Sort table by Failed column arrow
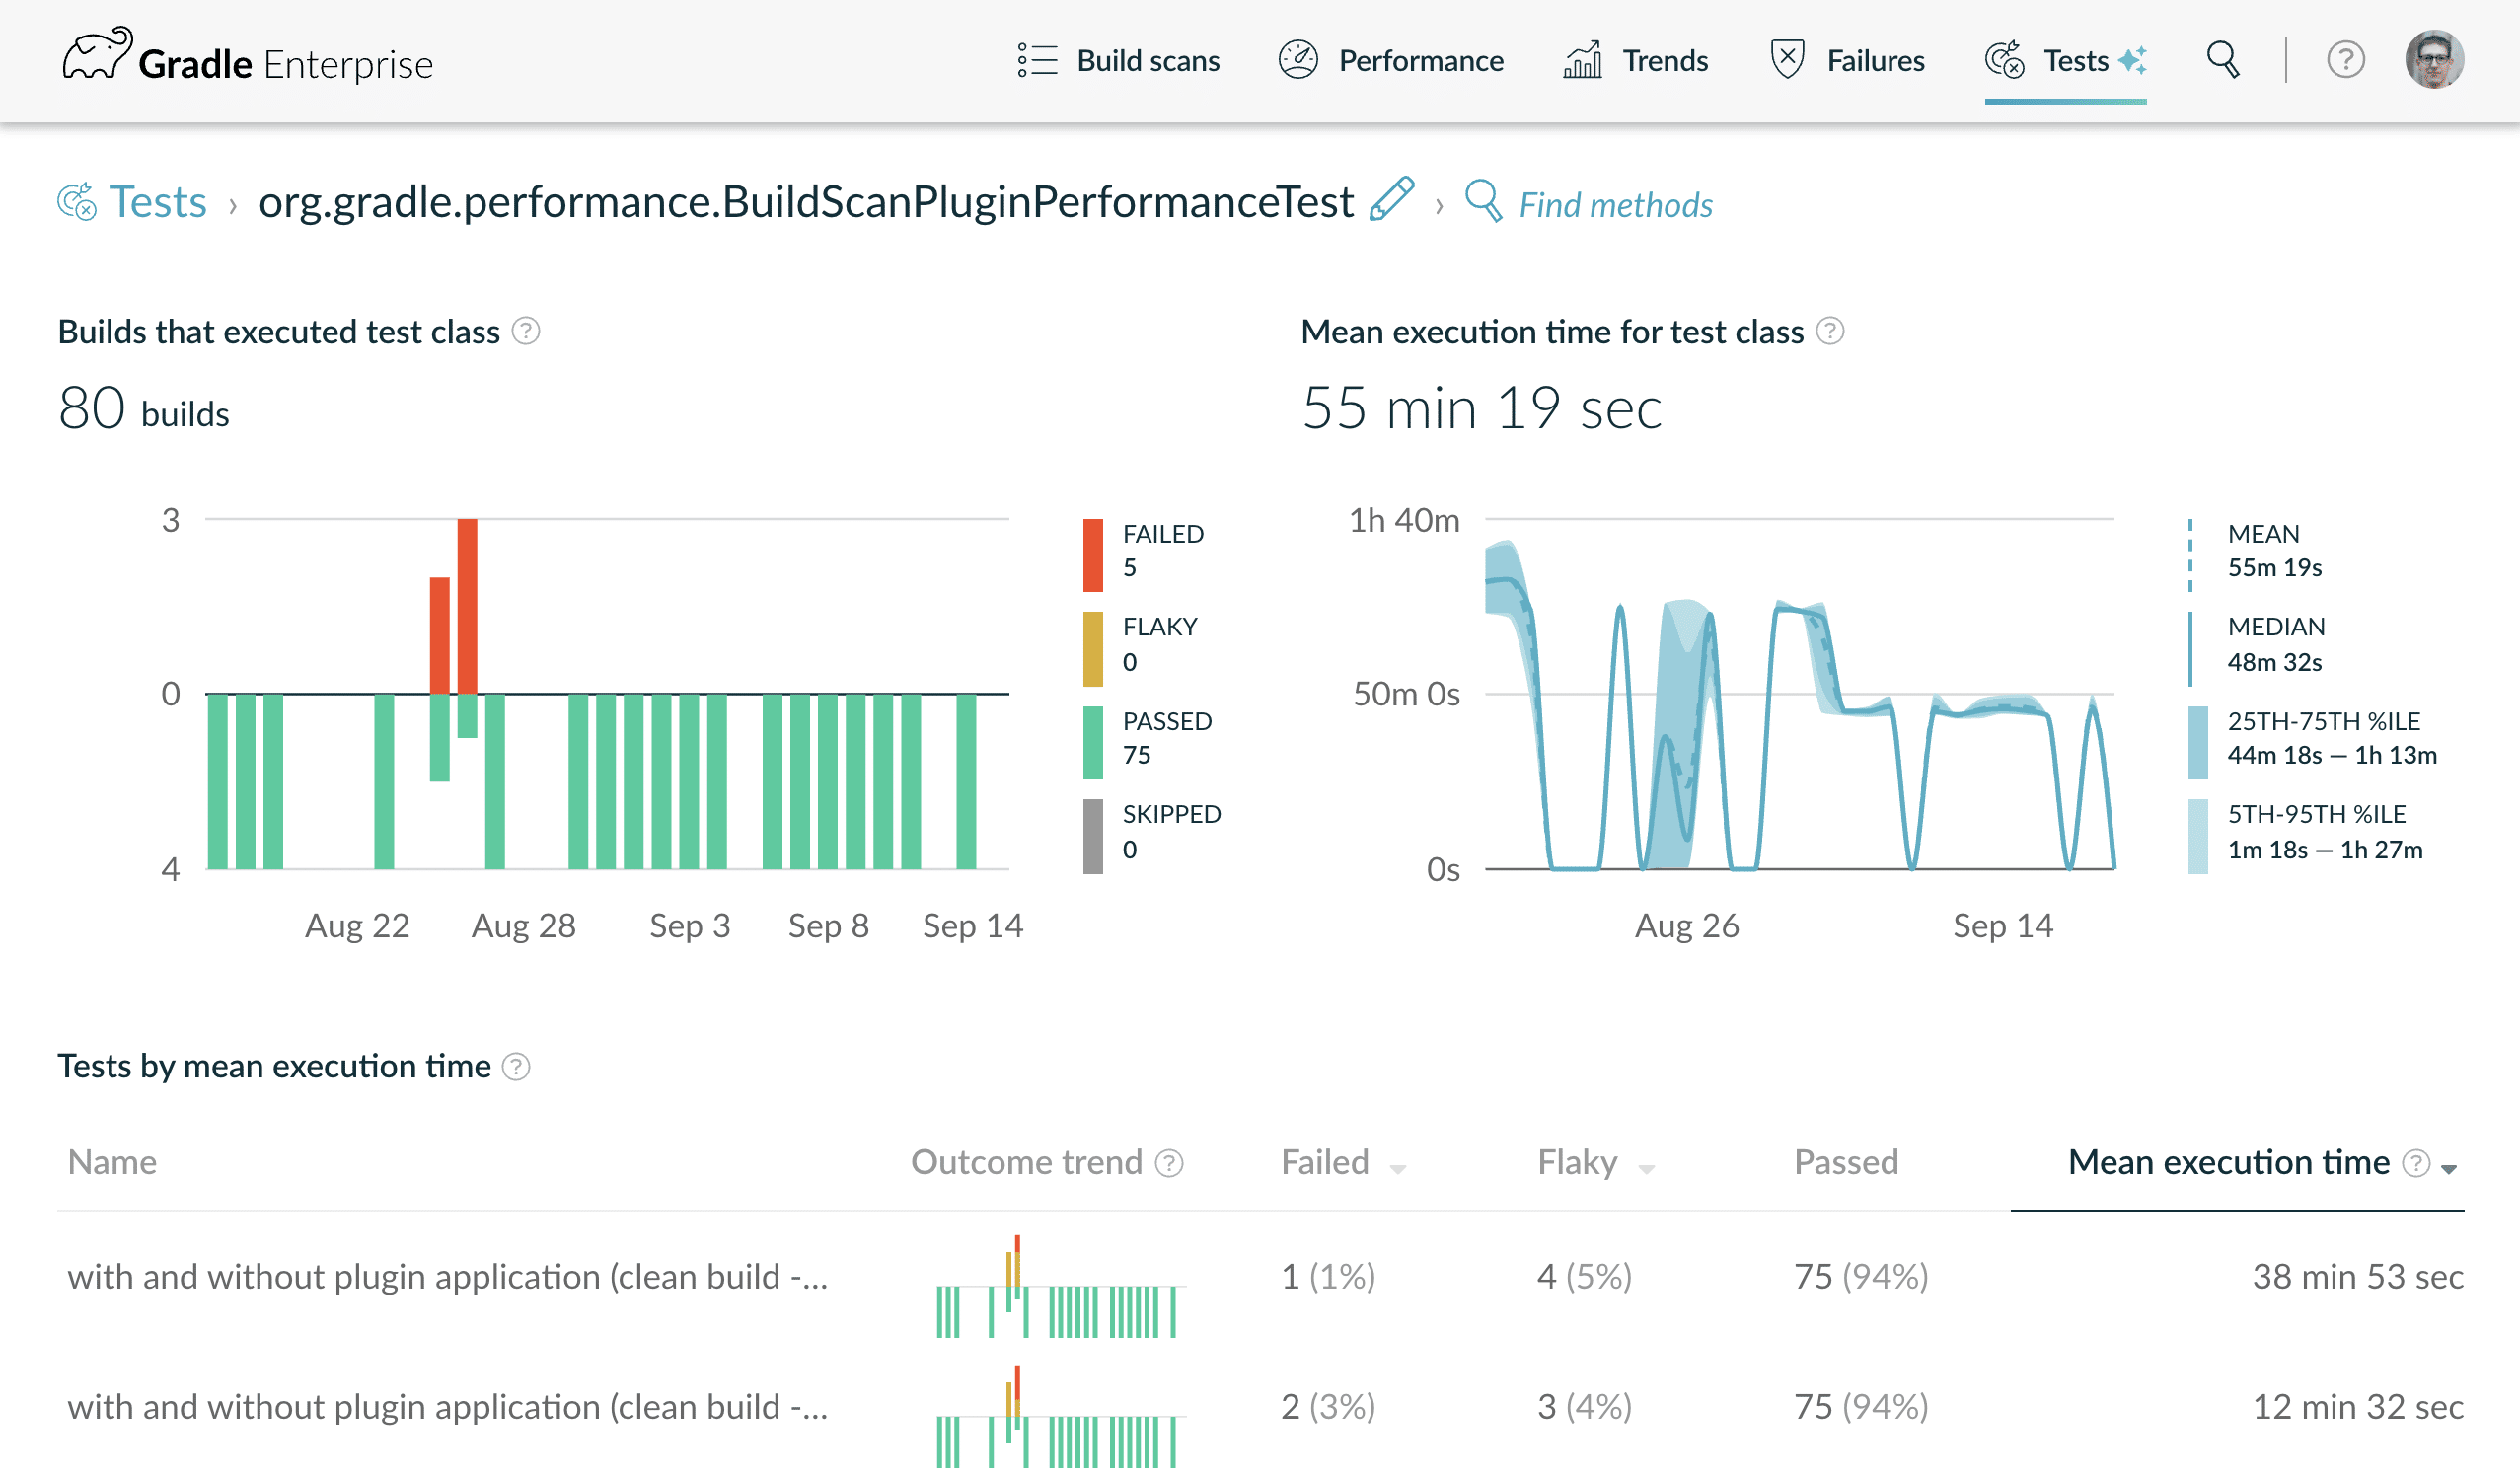This screenshot has height=1480, width=2520. click(x=1398, y=1168)
